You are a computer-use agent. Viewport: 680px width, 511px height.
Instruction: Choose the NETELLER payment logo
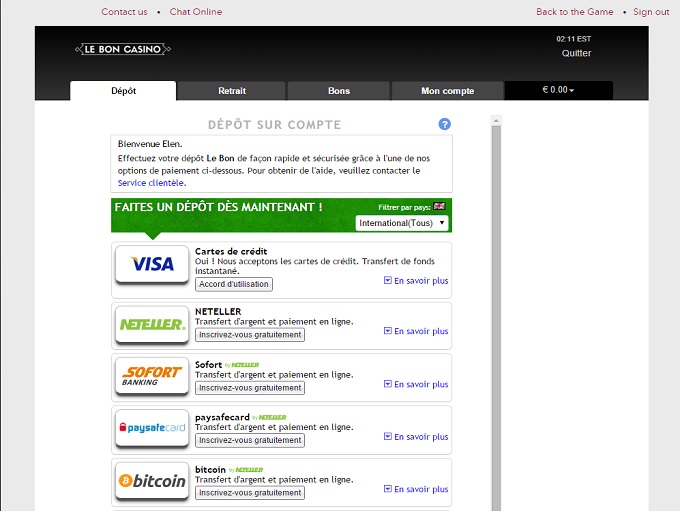click(x=151, y=324)
